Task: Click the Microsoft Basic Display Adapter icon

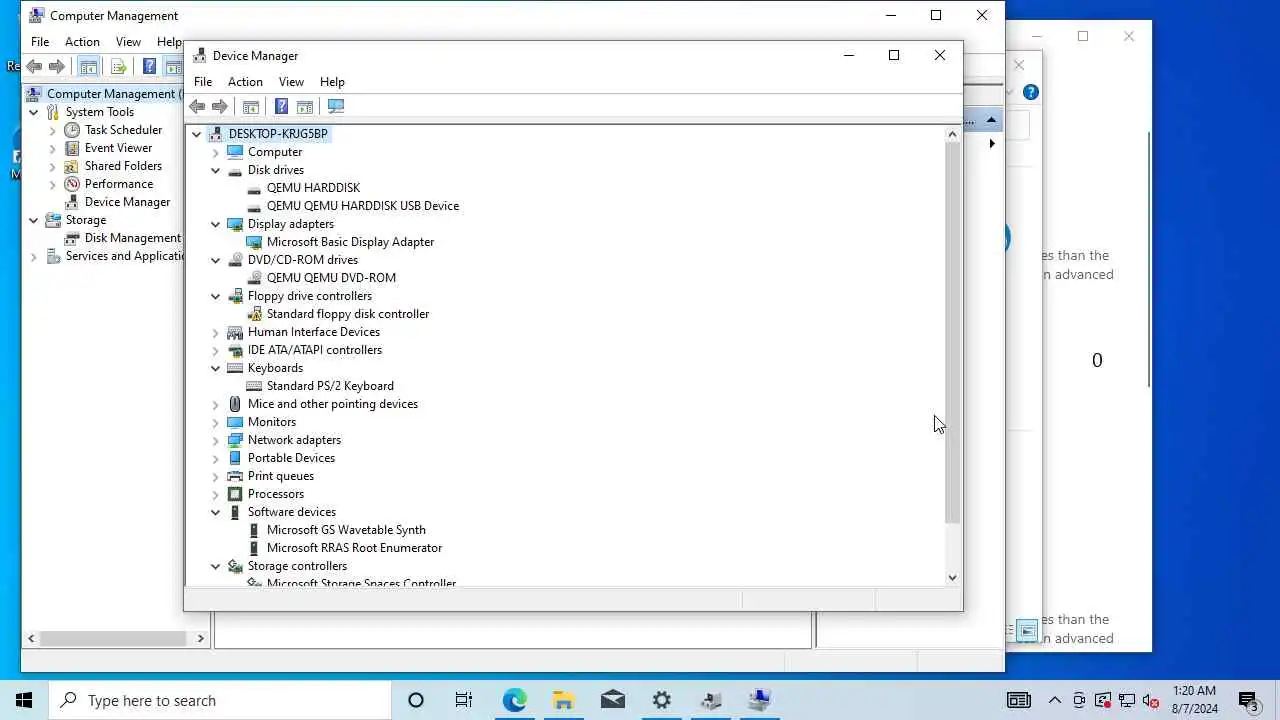Action: 254,242
